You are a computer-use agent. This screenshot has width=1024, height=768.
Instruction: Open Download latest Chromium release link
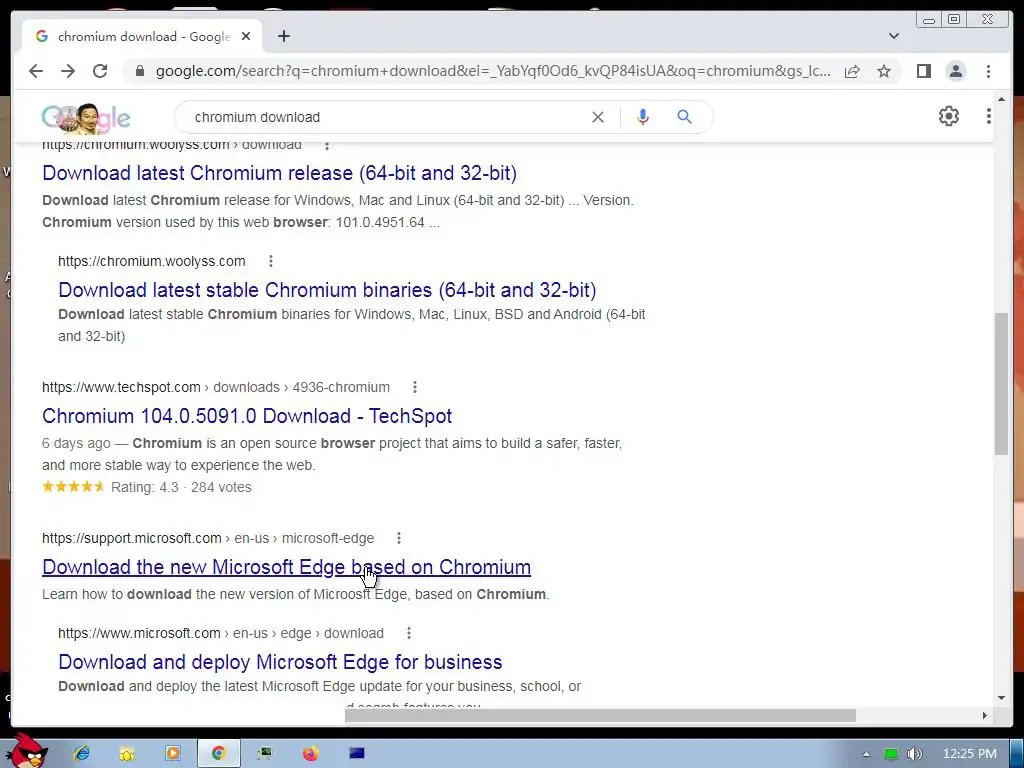point(280,173)
